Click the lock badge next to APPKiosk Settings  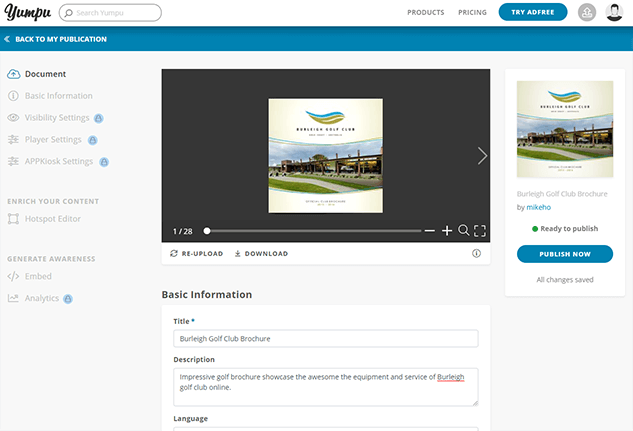pos(104,162)
